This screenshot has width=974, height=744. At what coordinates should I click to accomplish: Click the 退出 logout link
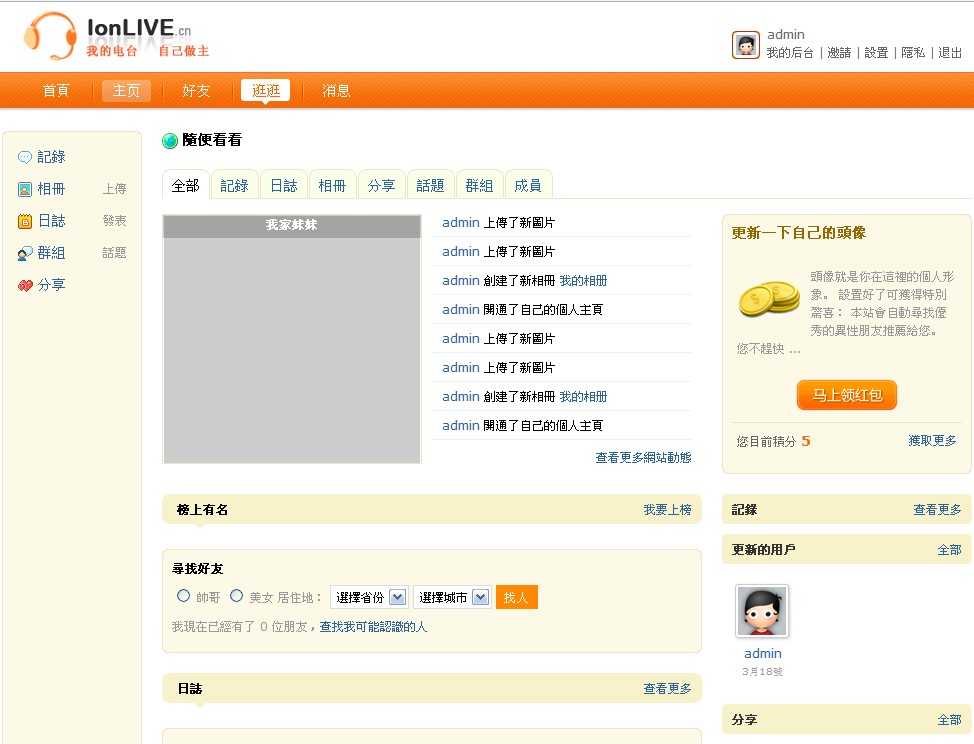click(x=950, y=53)
